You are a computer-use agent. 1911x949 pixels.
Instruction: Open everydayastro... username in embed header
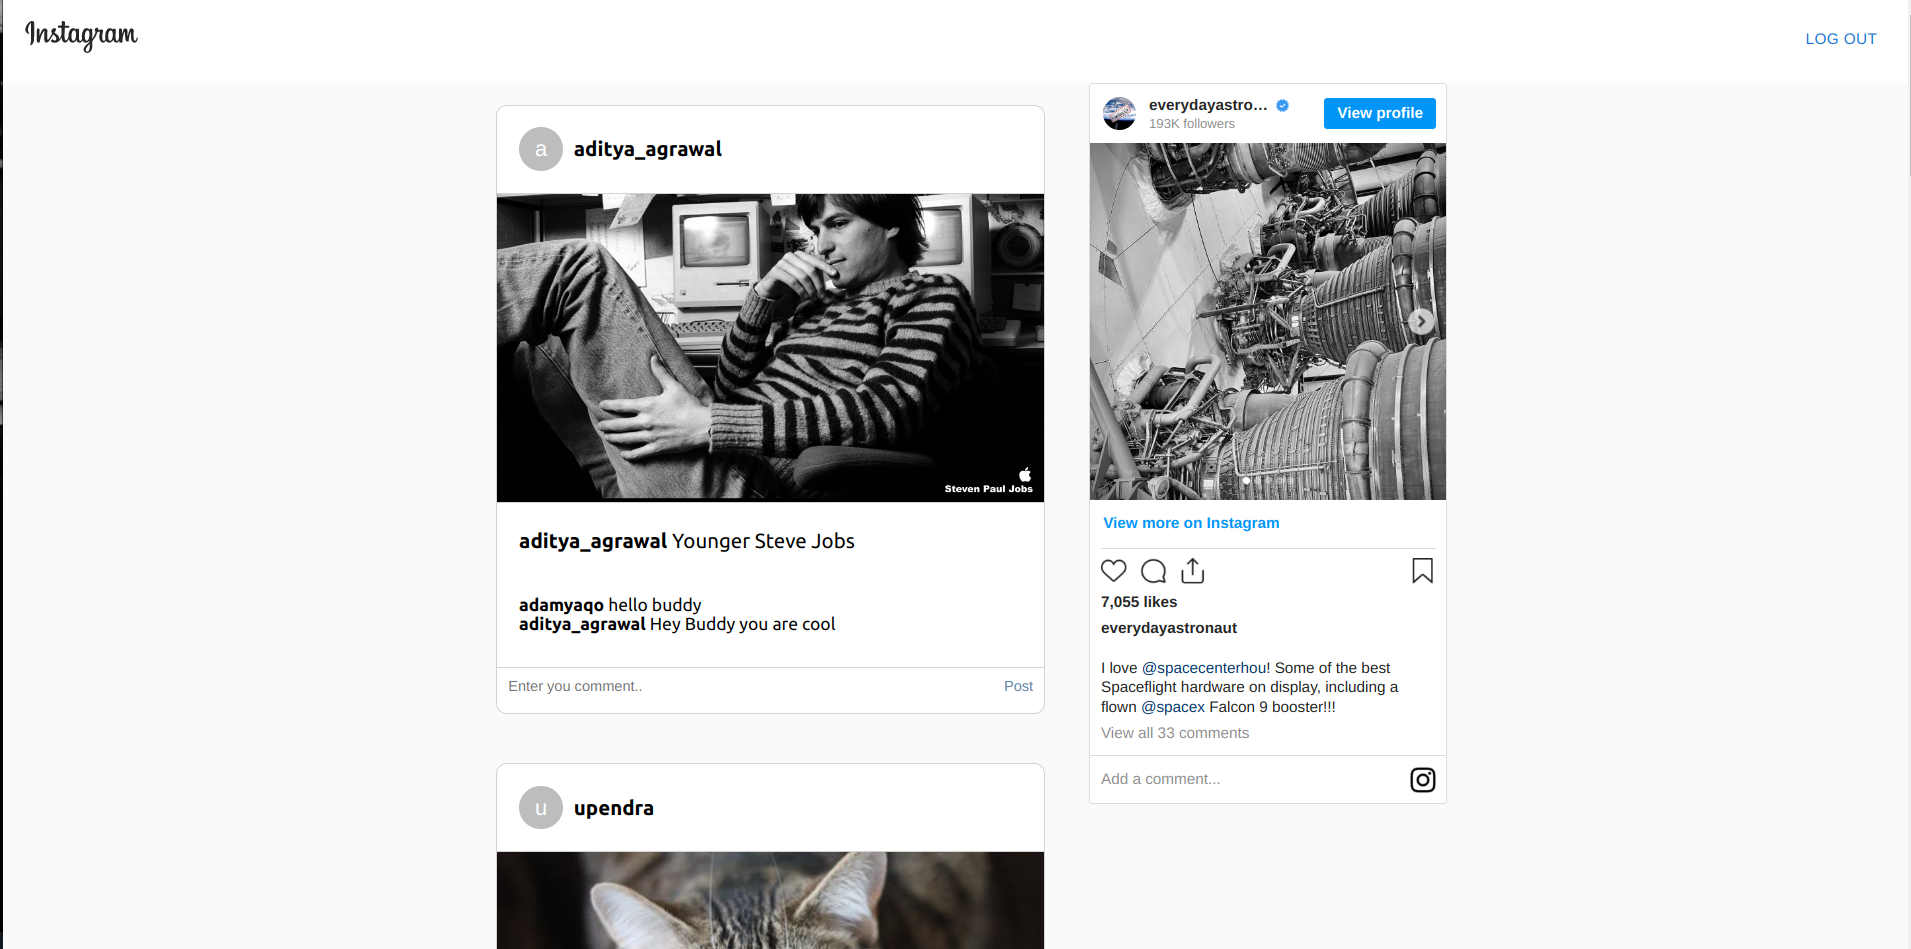pyautogui.click(x=1207, y=104)
